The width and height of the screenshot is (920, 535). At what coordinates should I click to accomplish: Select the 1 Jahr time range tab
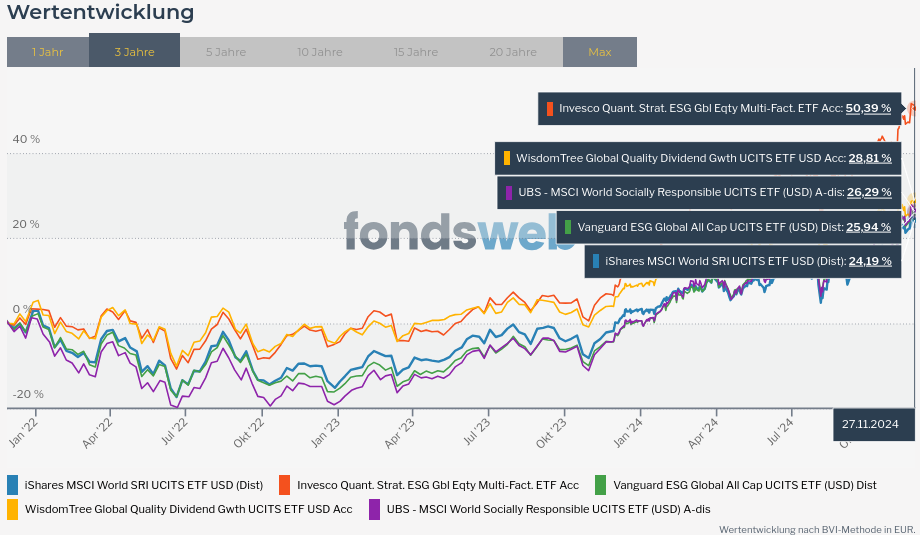pos(47,52)
